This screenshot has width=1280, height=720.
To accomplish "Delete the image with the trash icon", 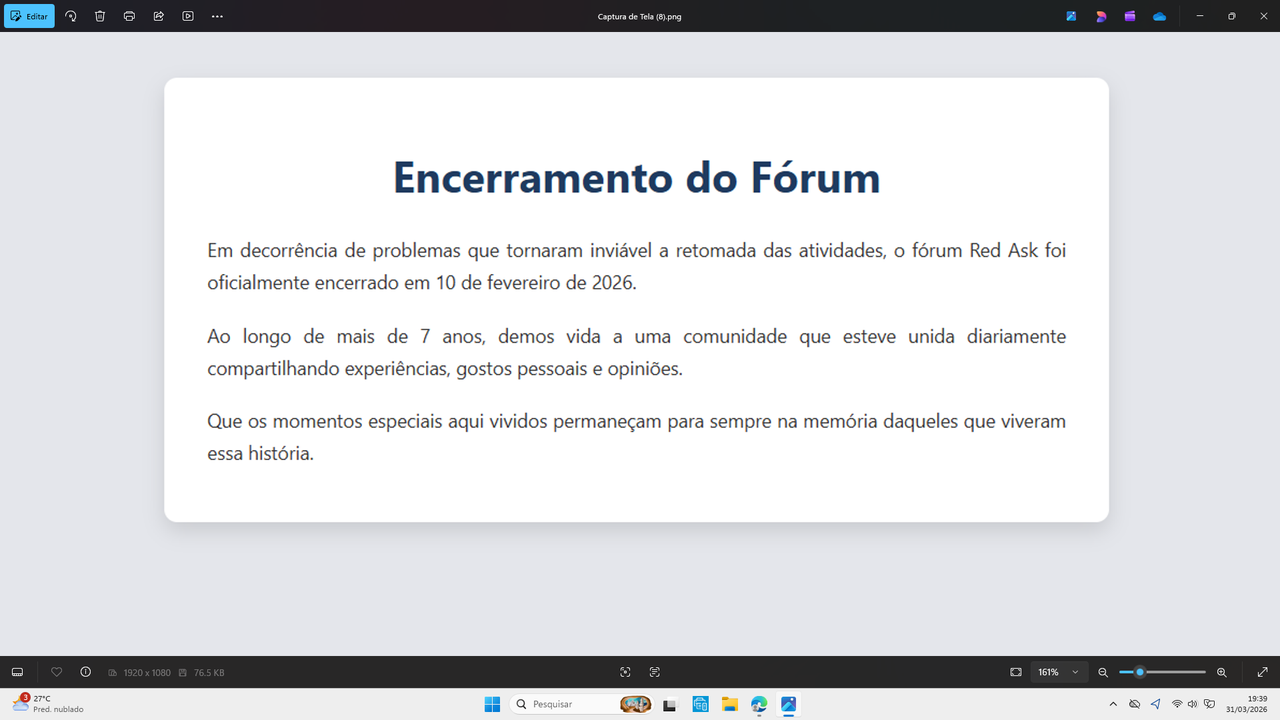I will click(100, 16).
